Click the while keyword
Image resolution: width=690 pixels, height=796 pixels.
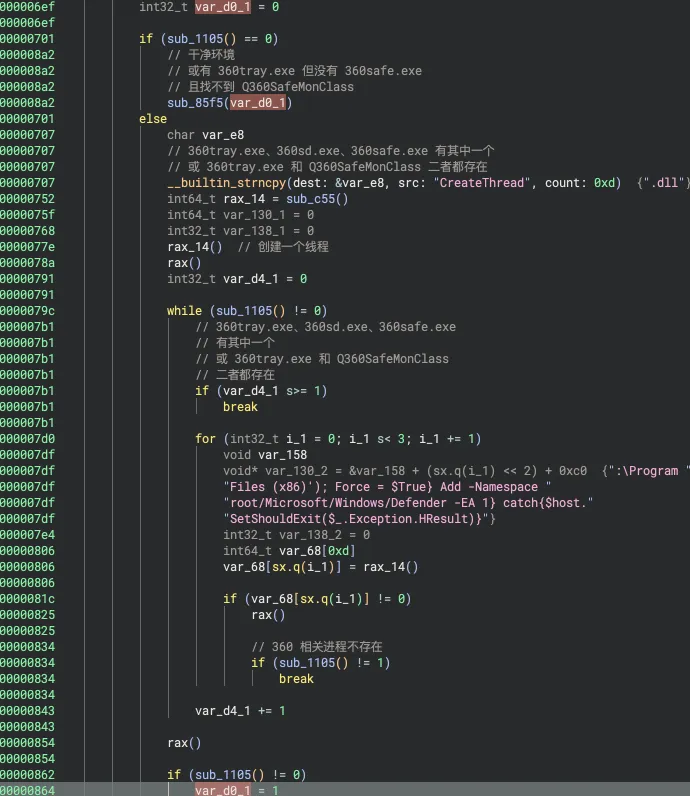point(184,311)
